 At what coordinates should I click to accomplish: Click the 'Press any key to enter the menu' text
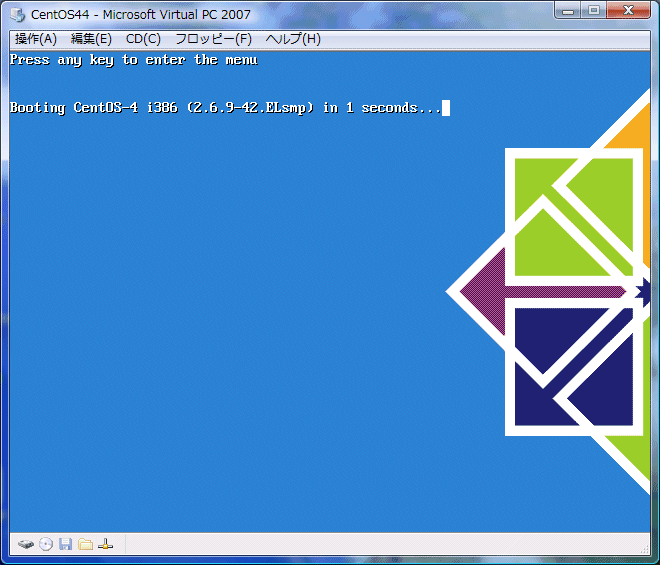(x=134, y=60)
